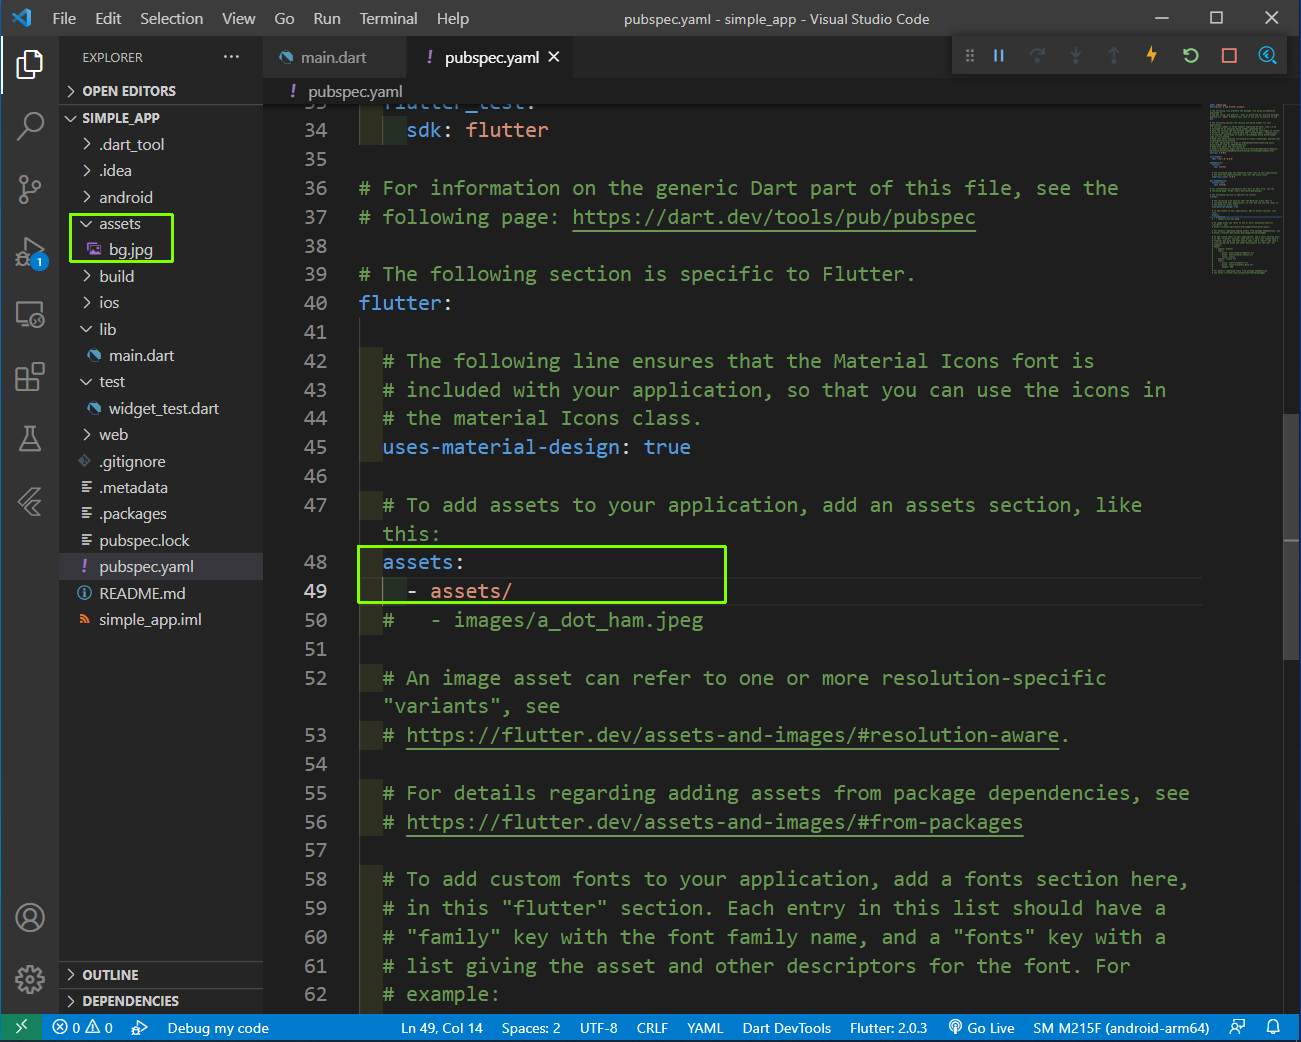Click the feedback icon in status bar
This screenshot has height=1042, width=1301.
tap(1237, 1027)
